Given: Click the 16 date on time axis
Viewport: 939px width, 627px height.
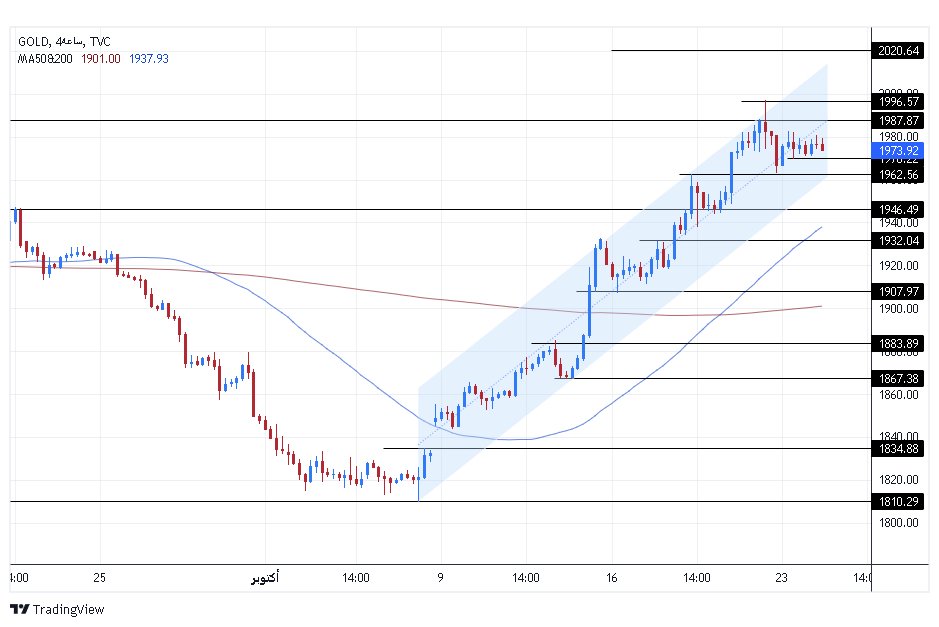Looking at the screenshot, I should [x=611, y=578].
